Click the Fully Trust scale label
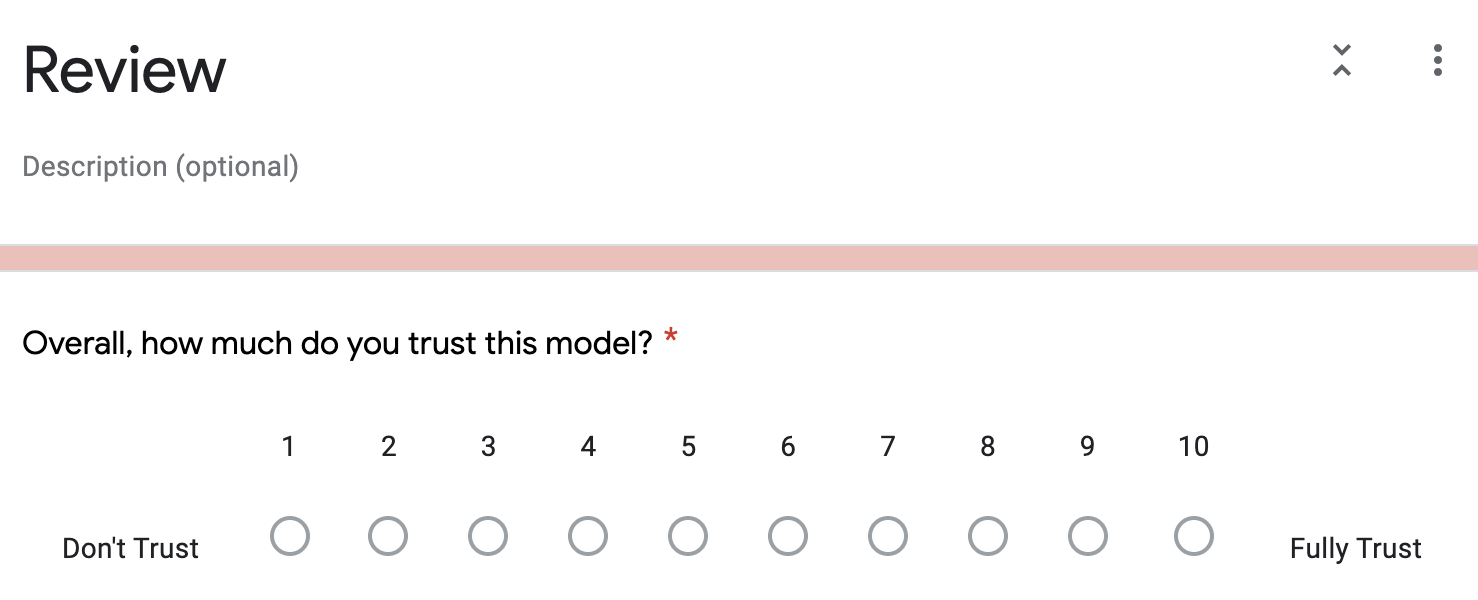 pos(1356,548)
